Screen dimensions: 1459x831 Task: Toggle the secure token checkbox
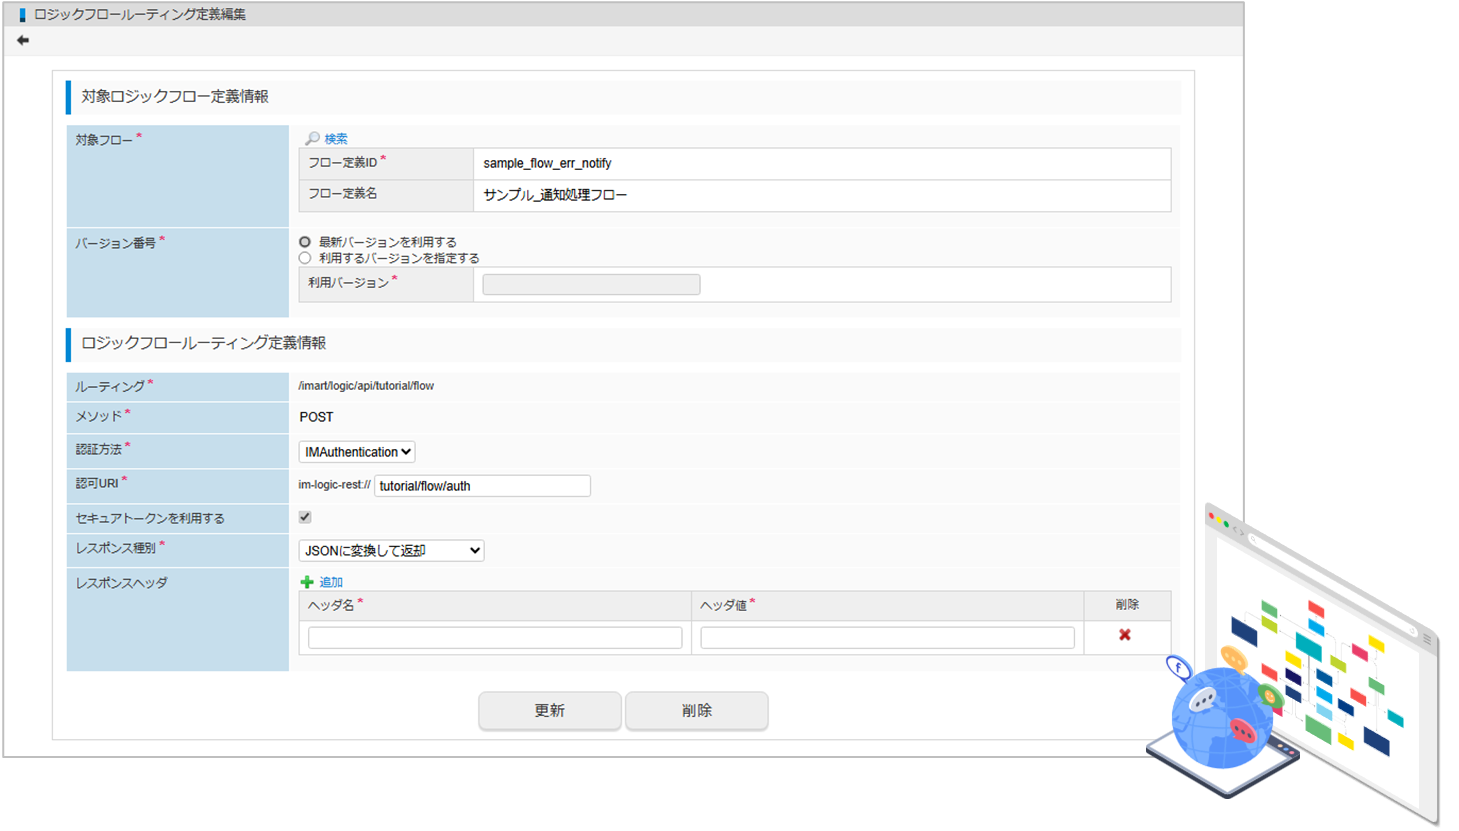[305, 517]
